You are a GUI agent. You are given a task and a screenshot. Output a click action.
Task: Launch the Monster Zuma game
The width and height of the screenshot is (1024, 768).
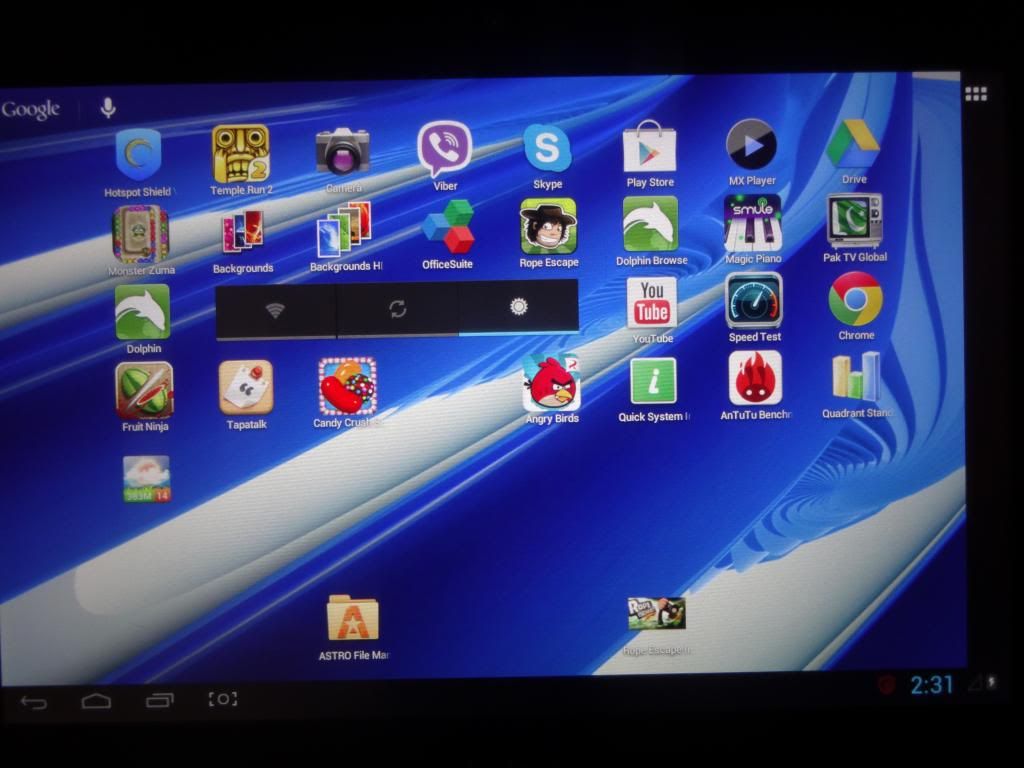pyautogui.click(x=140, y=234)
